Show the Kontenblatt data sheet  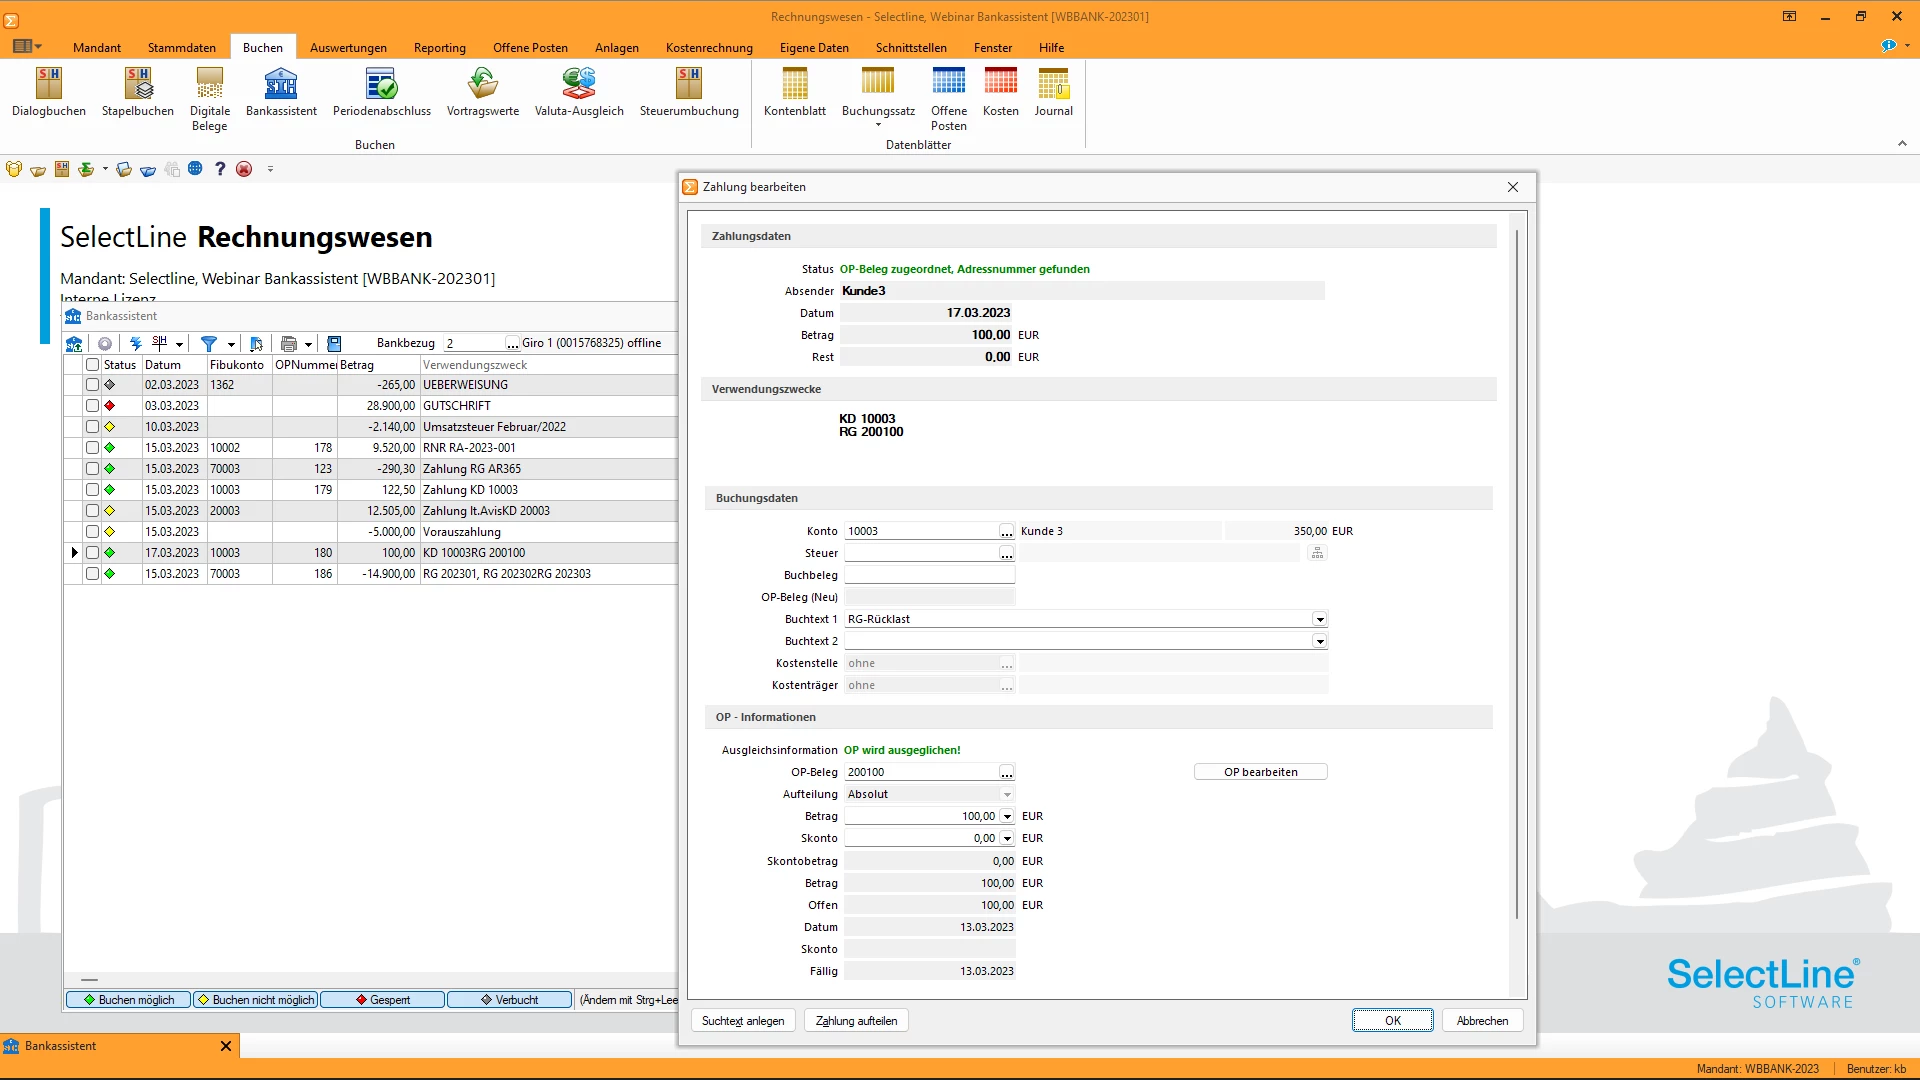[x=795, y=92]
